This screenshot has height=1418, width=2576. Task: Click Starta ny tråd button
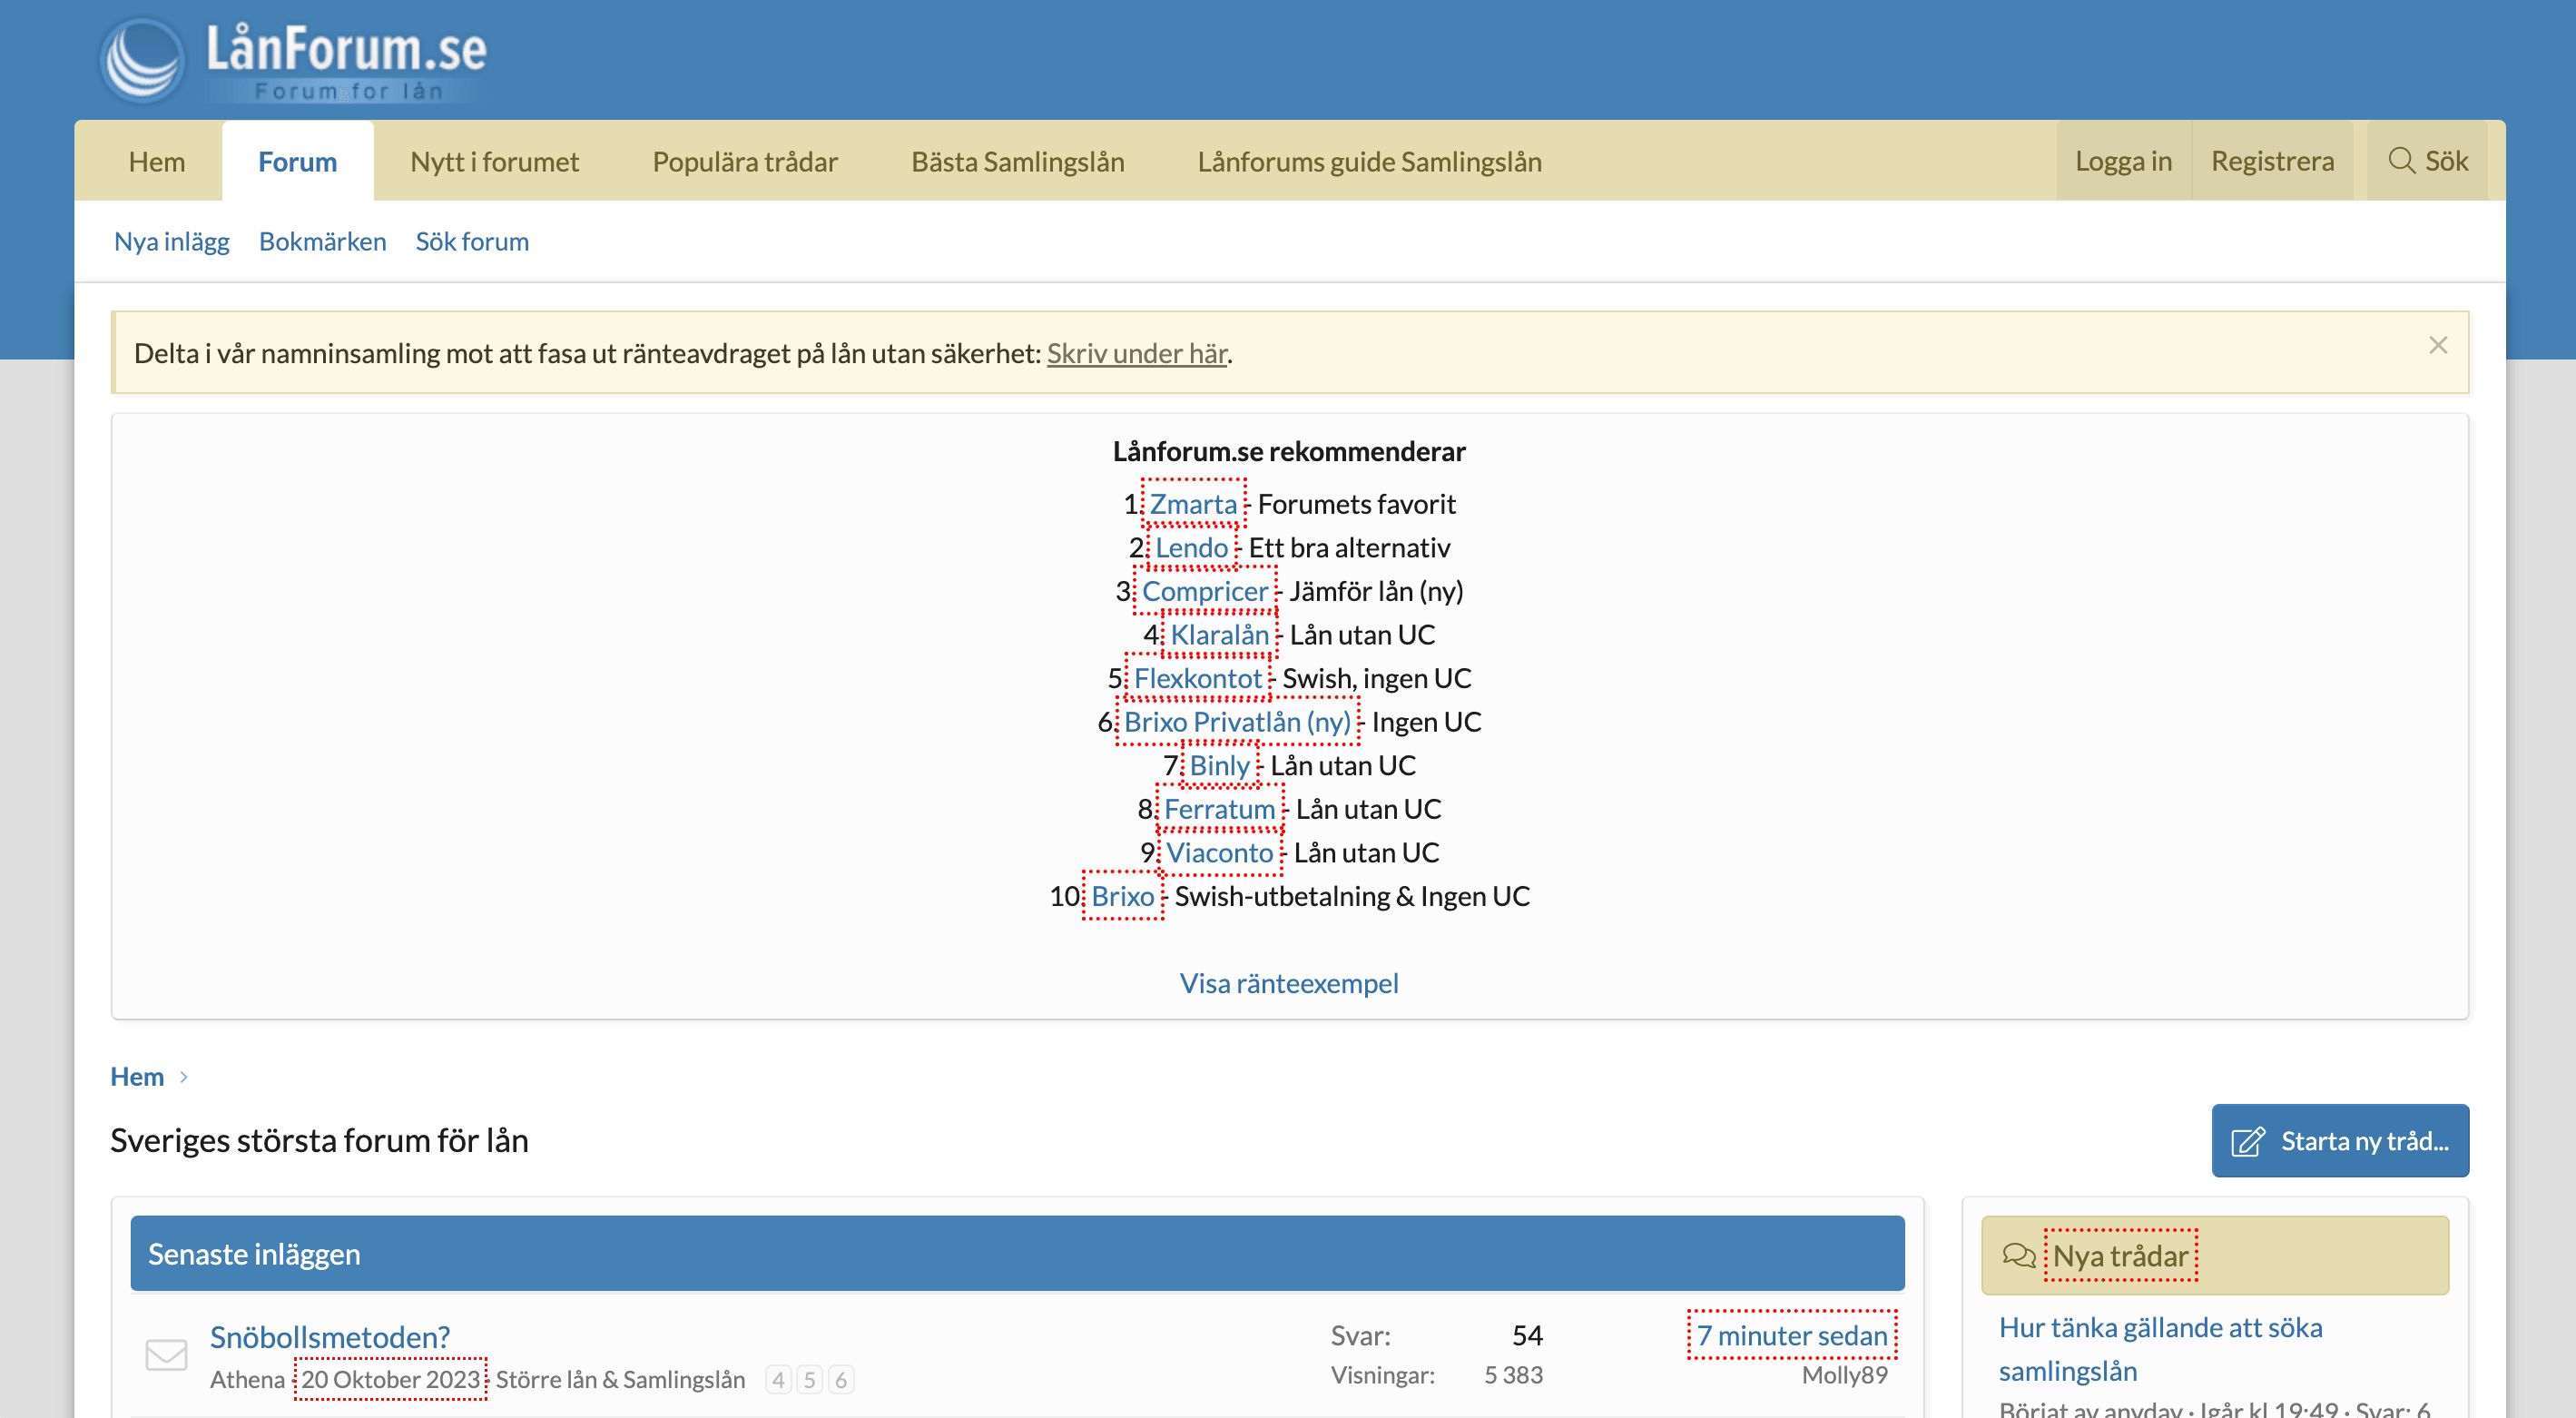point(2340,1140)
